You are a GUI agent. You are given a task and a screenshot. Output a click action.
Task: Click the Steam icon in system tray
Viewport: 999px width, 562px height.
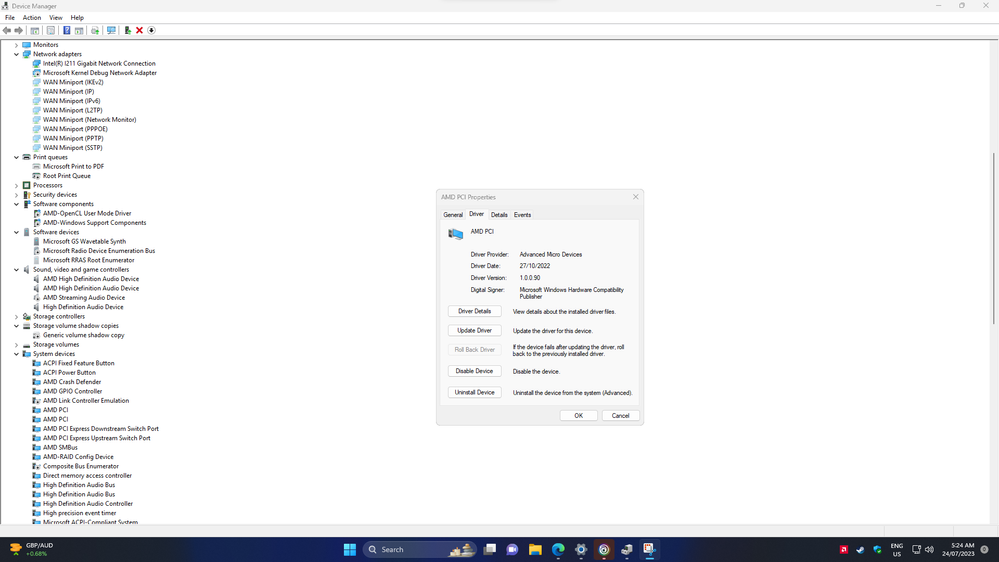point(860,549)
